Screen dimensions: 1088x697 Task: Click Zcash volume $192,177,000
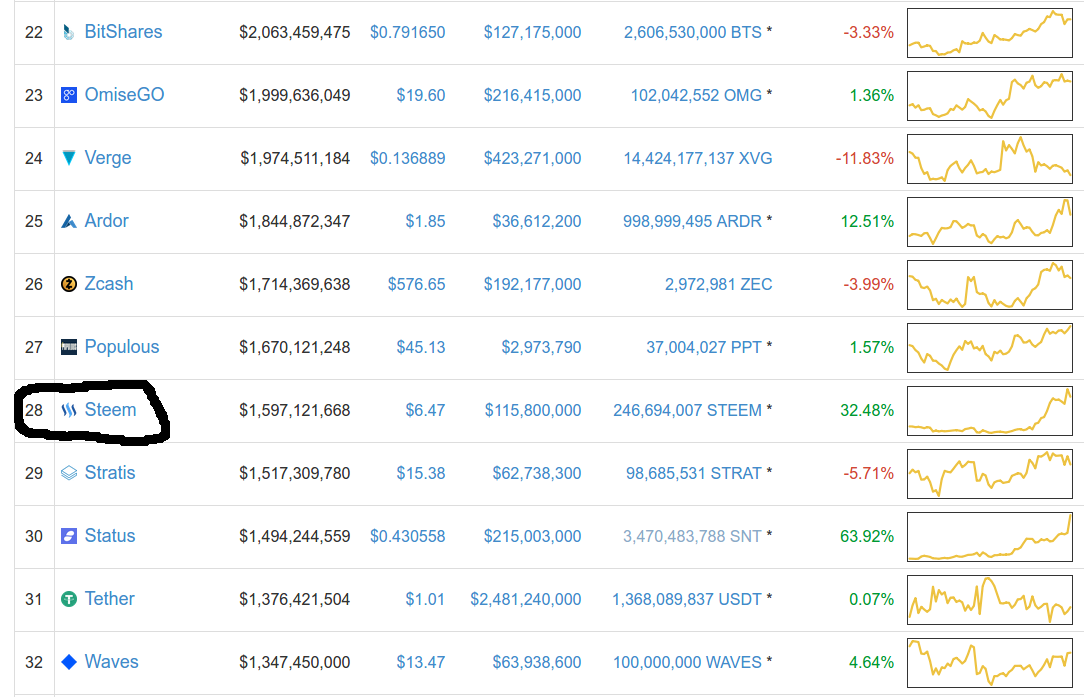(532, 285)
